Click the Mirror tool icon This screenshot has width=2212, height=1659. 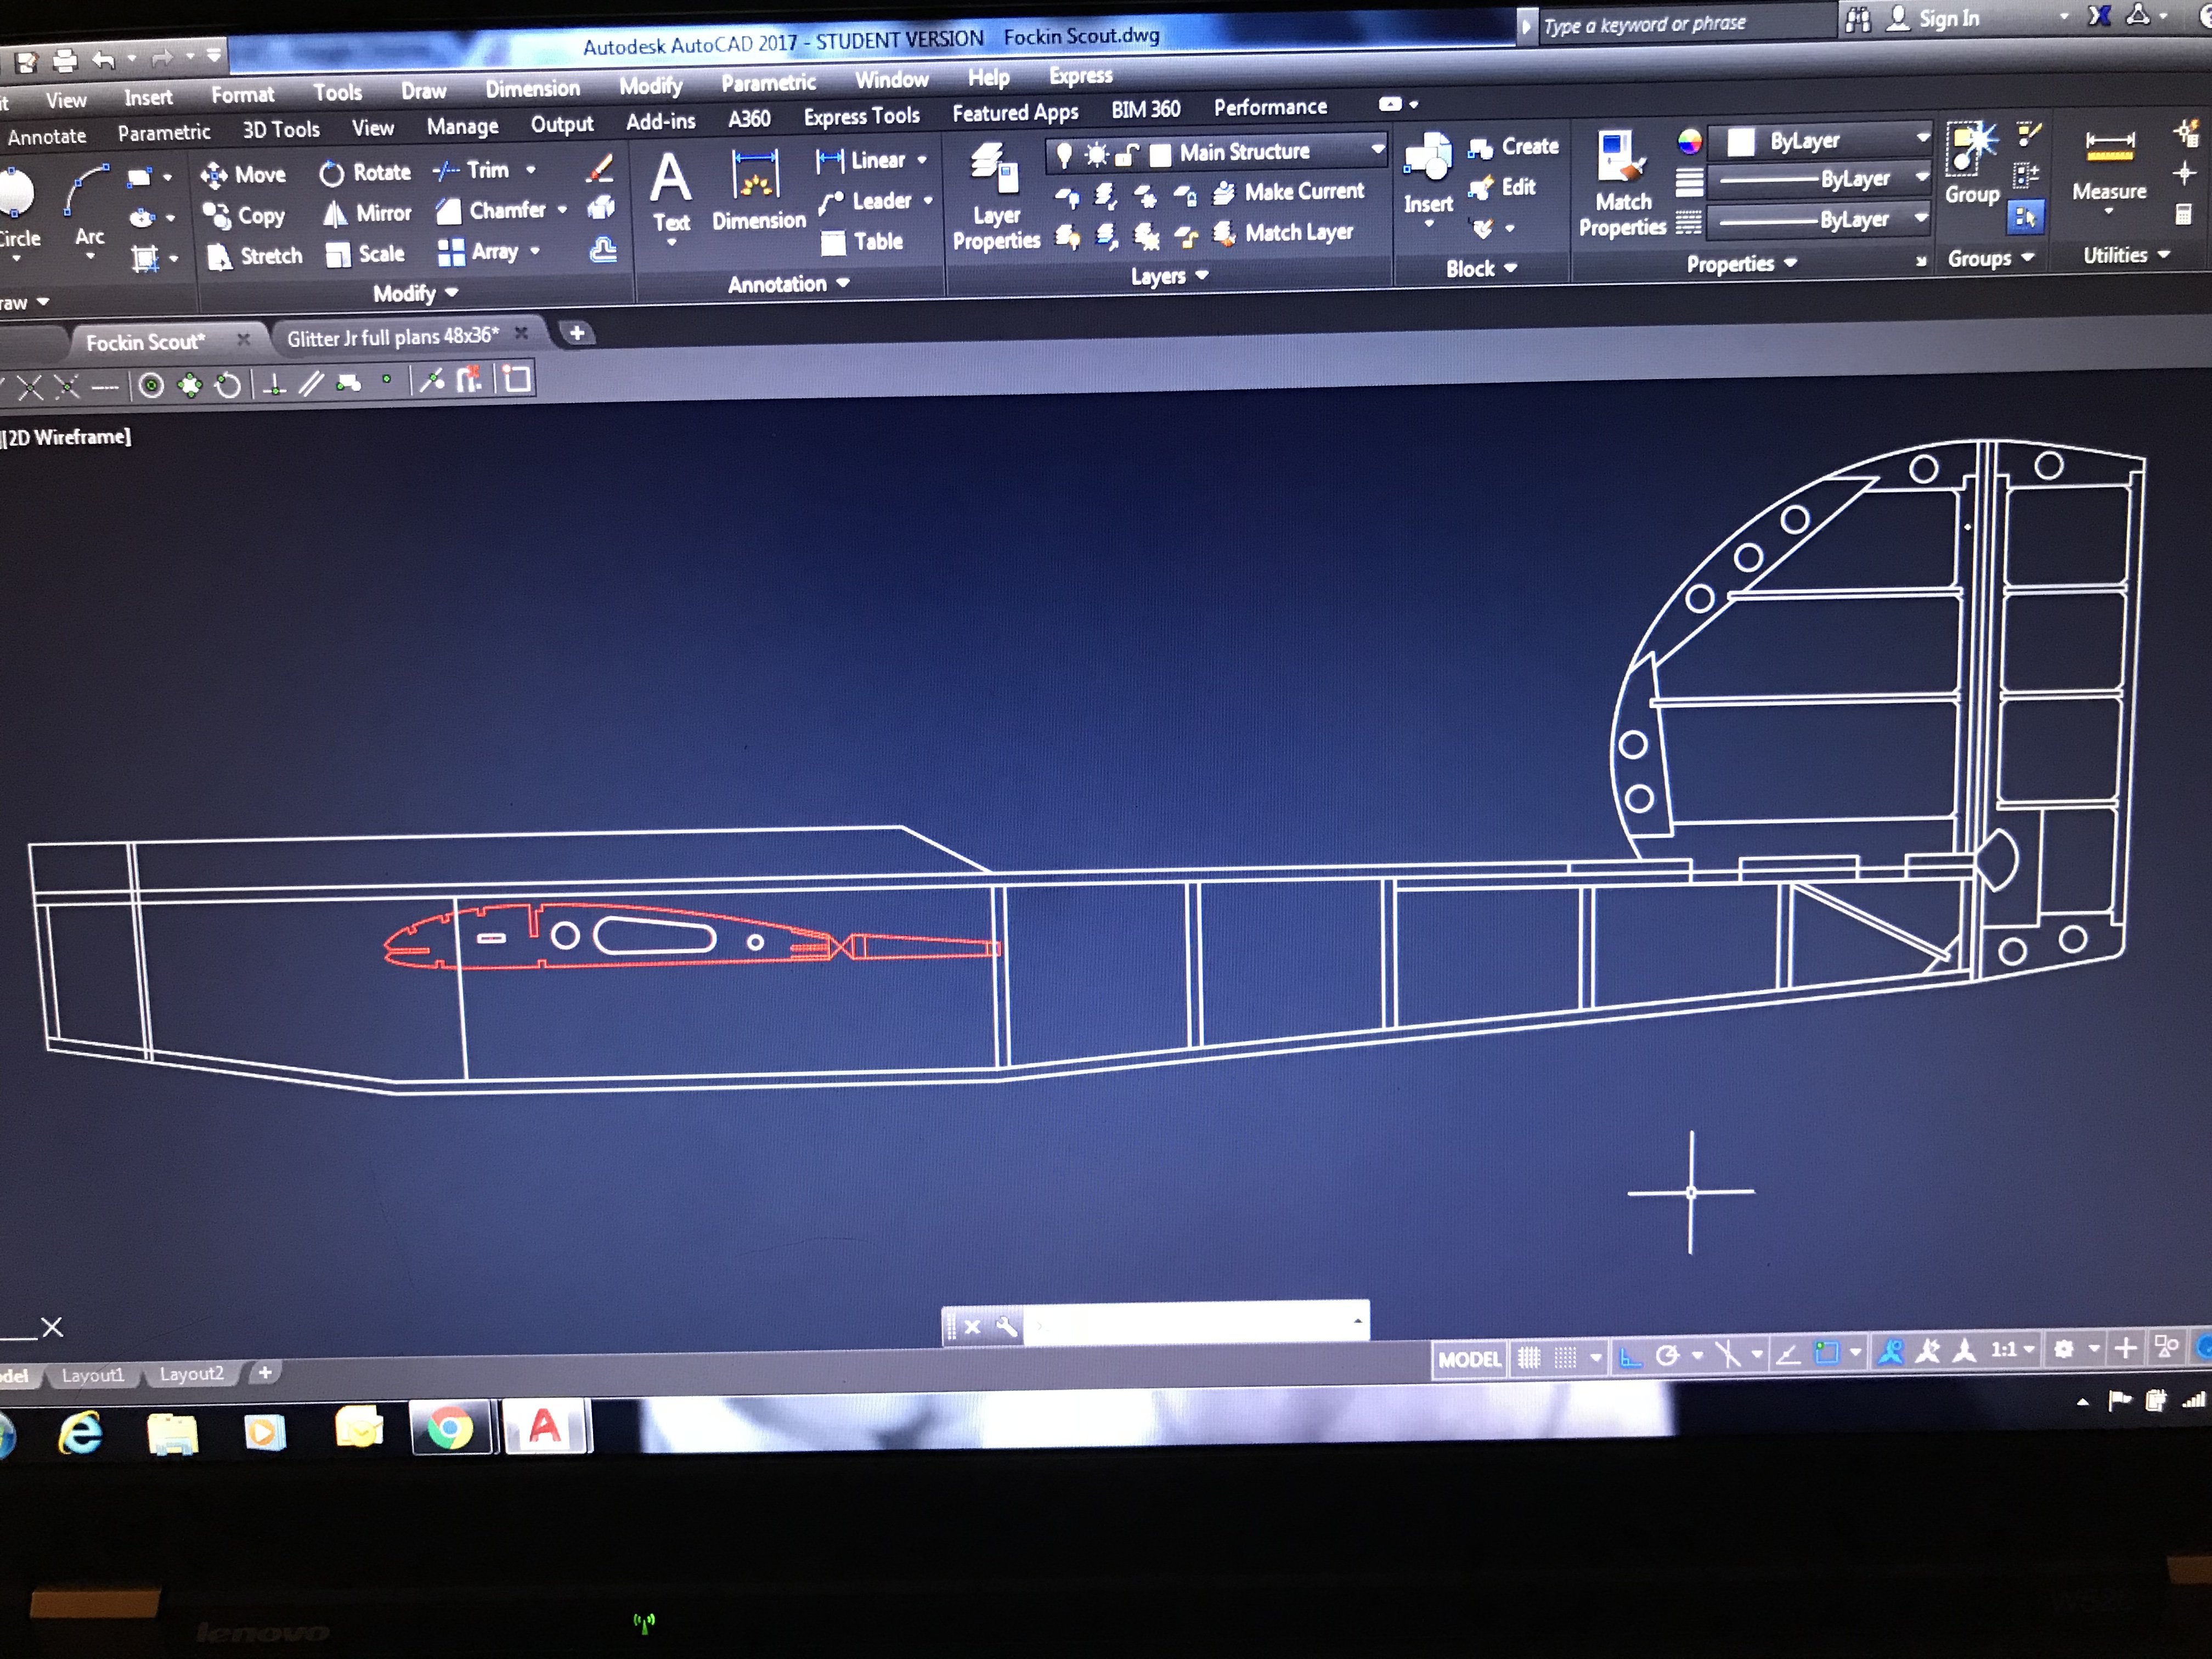coord(335,214)
